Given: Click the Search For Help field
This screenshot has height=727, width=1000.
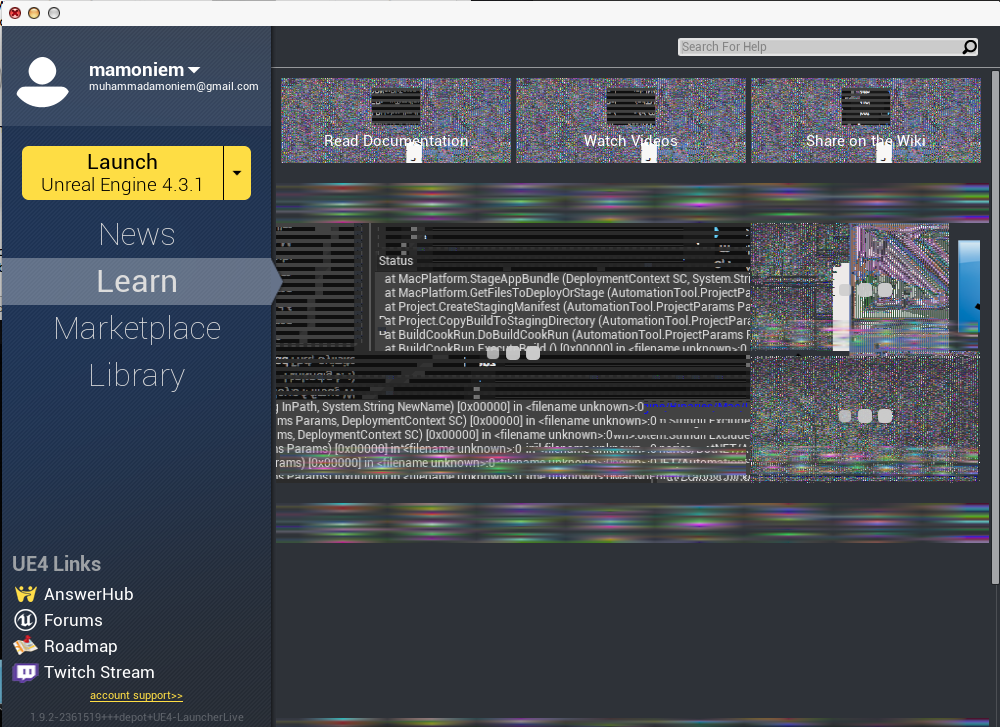Looking at the screenshot, I should click(x=818, y=47).
